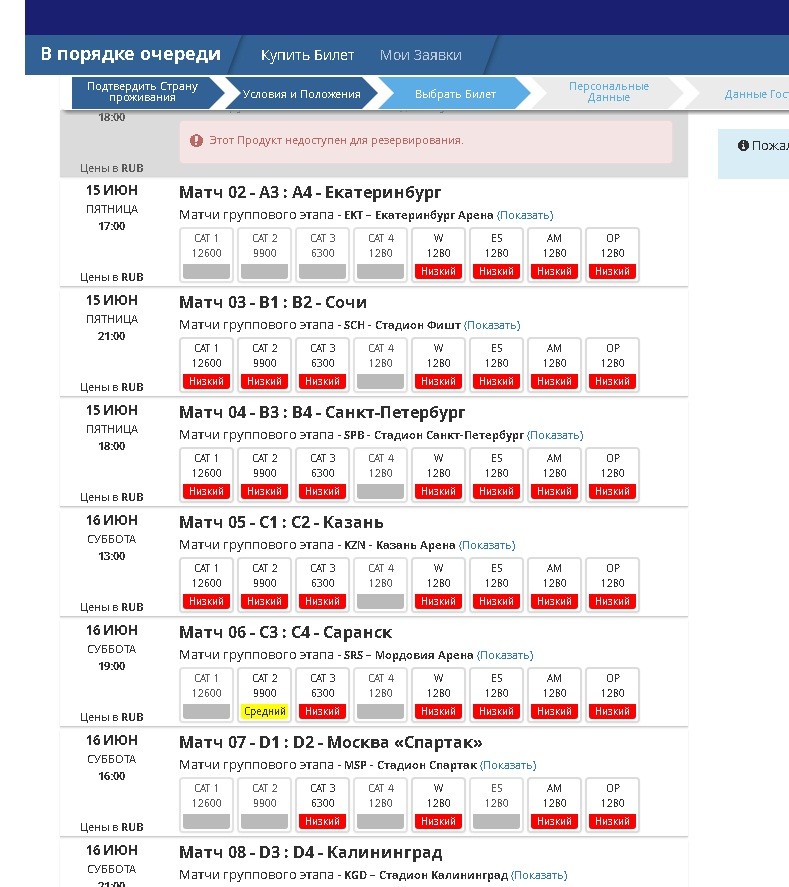Open the Персональные Данные step
The width and height of the screenshot is (789, 887).
pyautogui.click(x=609, y=92)
